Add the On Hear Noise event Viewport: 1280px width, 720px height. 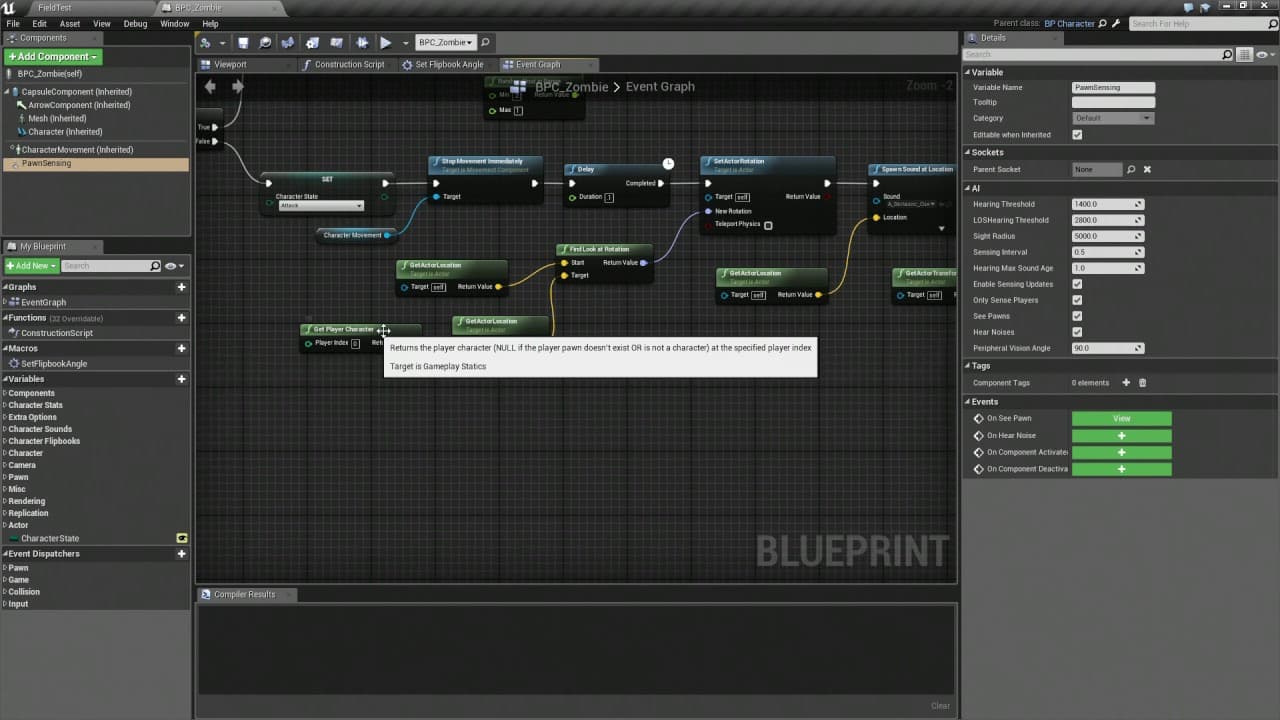click(1121, 436)
